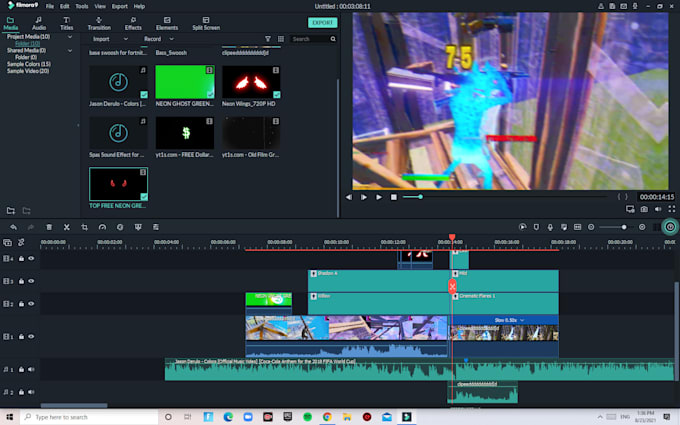Switch to the Split Screen tab
680x425 pixels.
pos(206,24)
